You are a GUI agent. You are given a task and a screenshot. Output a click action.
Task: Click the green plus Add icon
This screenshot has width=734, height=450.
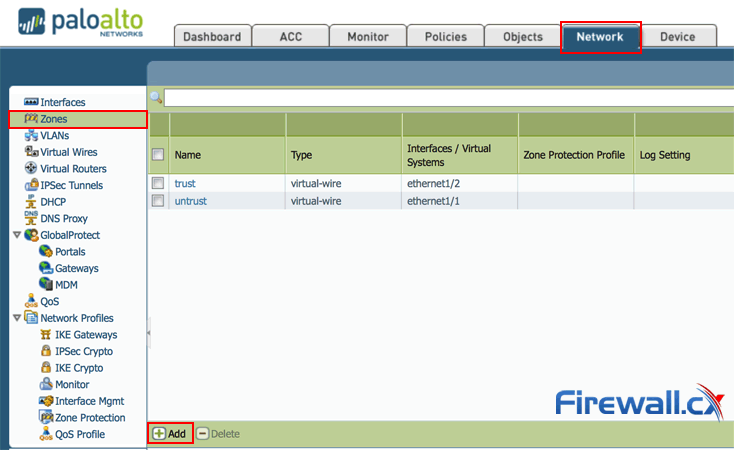click(159, 434)
